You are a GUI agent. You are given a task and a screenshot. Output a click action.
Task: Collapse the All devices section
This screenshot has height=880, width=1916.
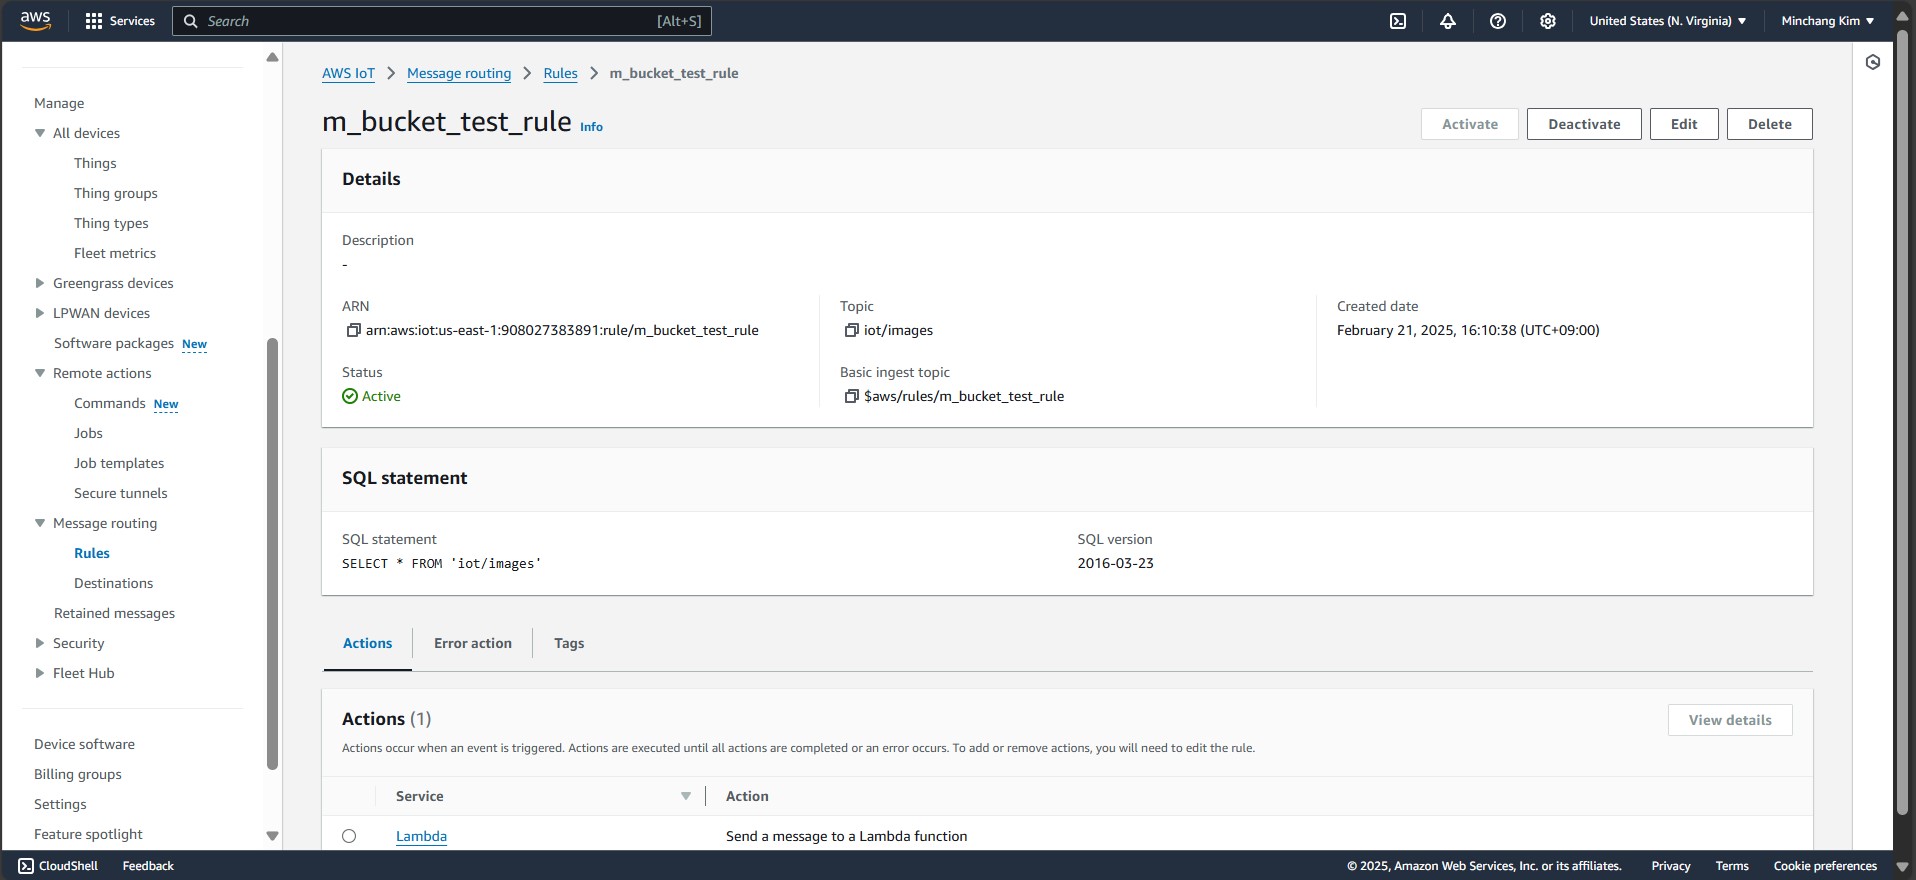click(40, 133)
